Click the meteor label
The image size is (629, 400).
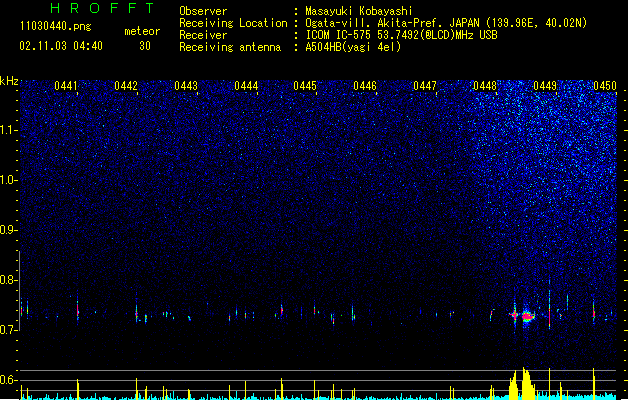tap(142, 31)
